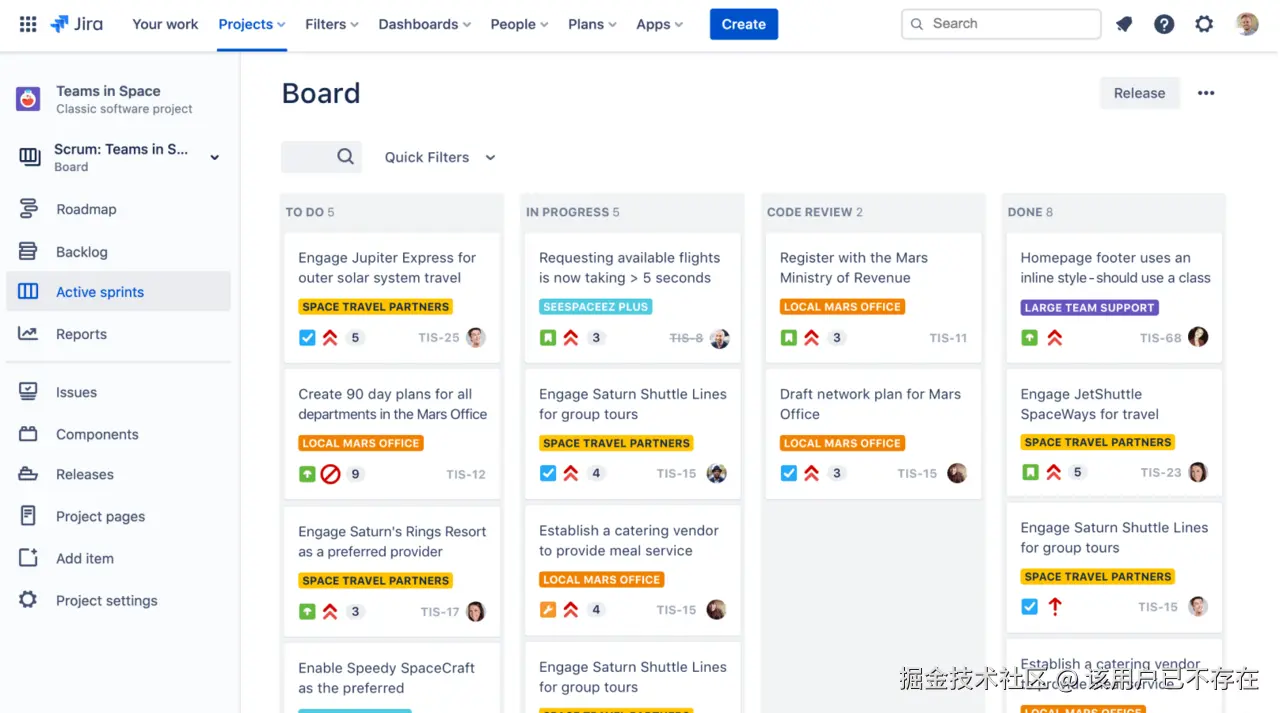Click the task checkbox on Done Saturn Shuttle card
Screen dimensions: 1280x713
pyautogui.click(x=1029, y=606)
